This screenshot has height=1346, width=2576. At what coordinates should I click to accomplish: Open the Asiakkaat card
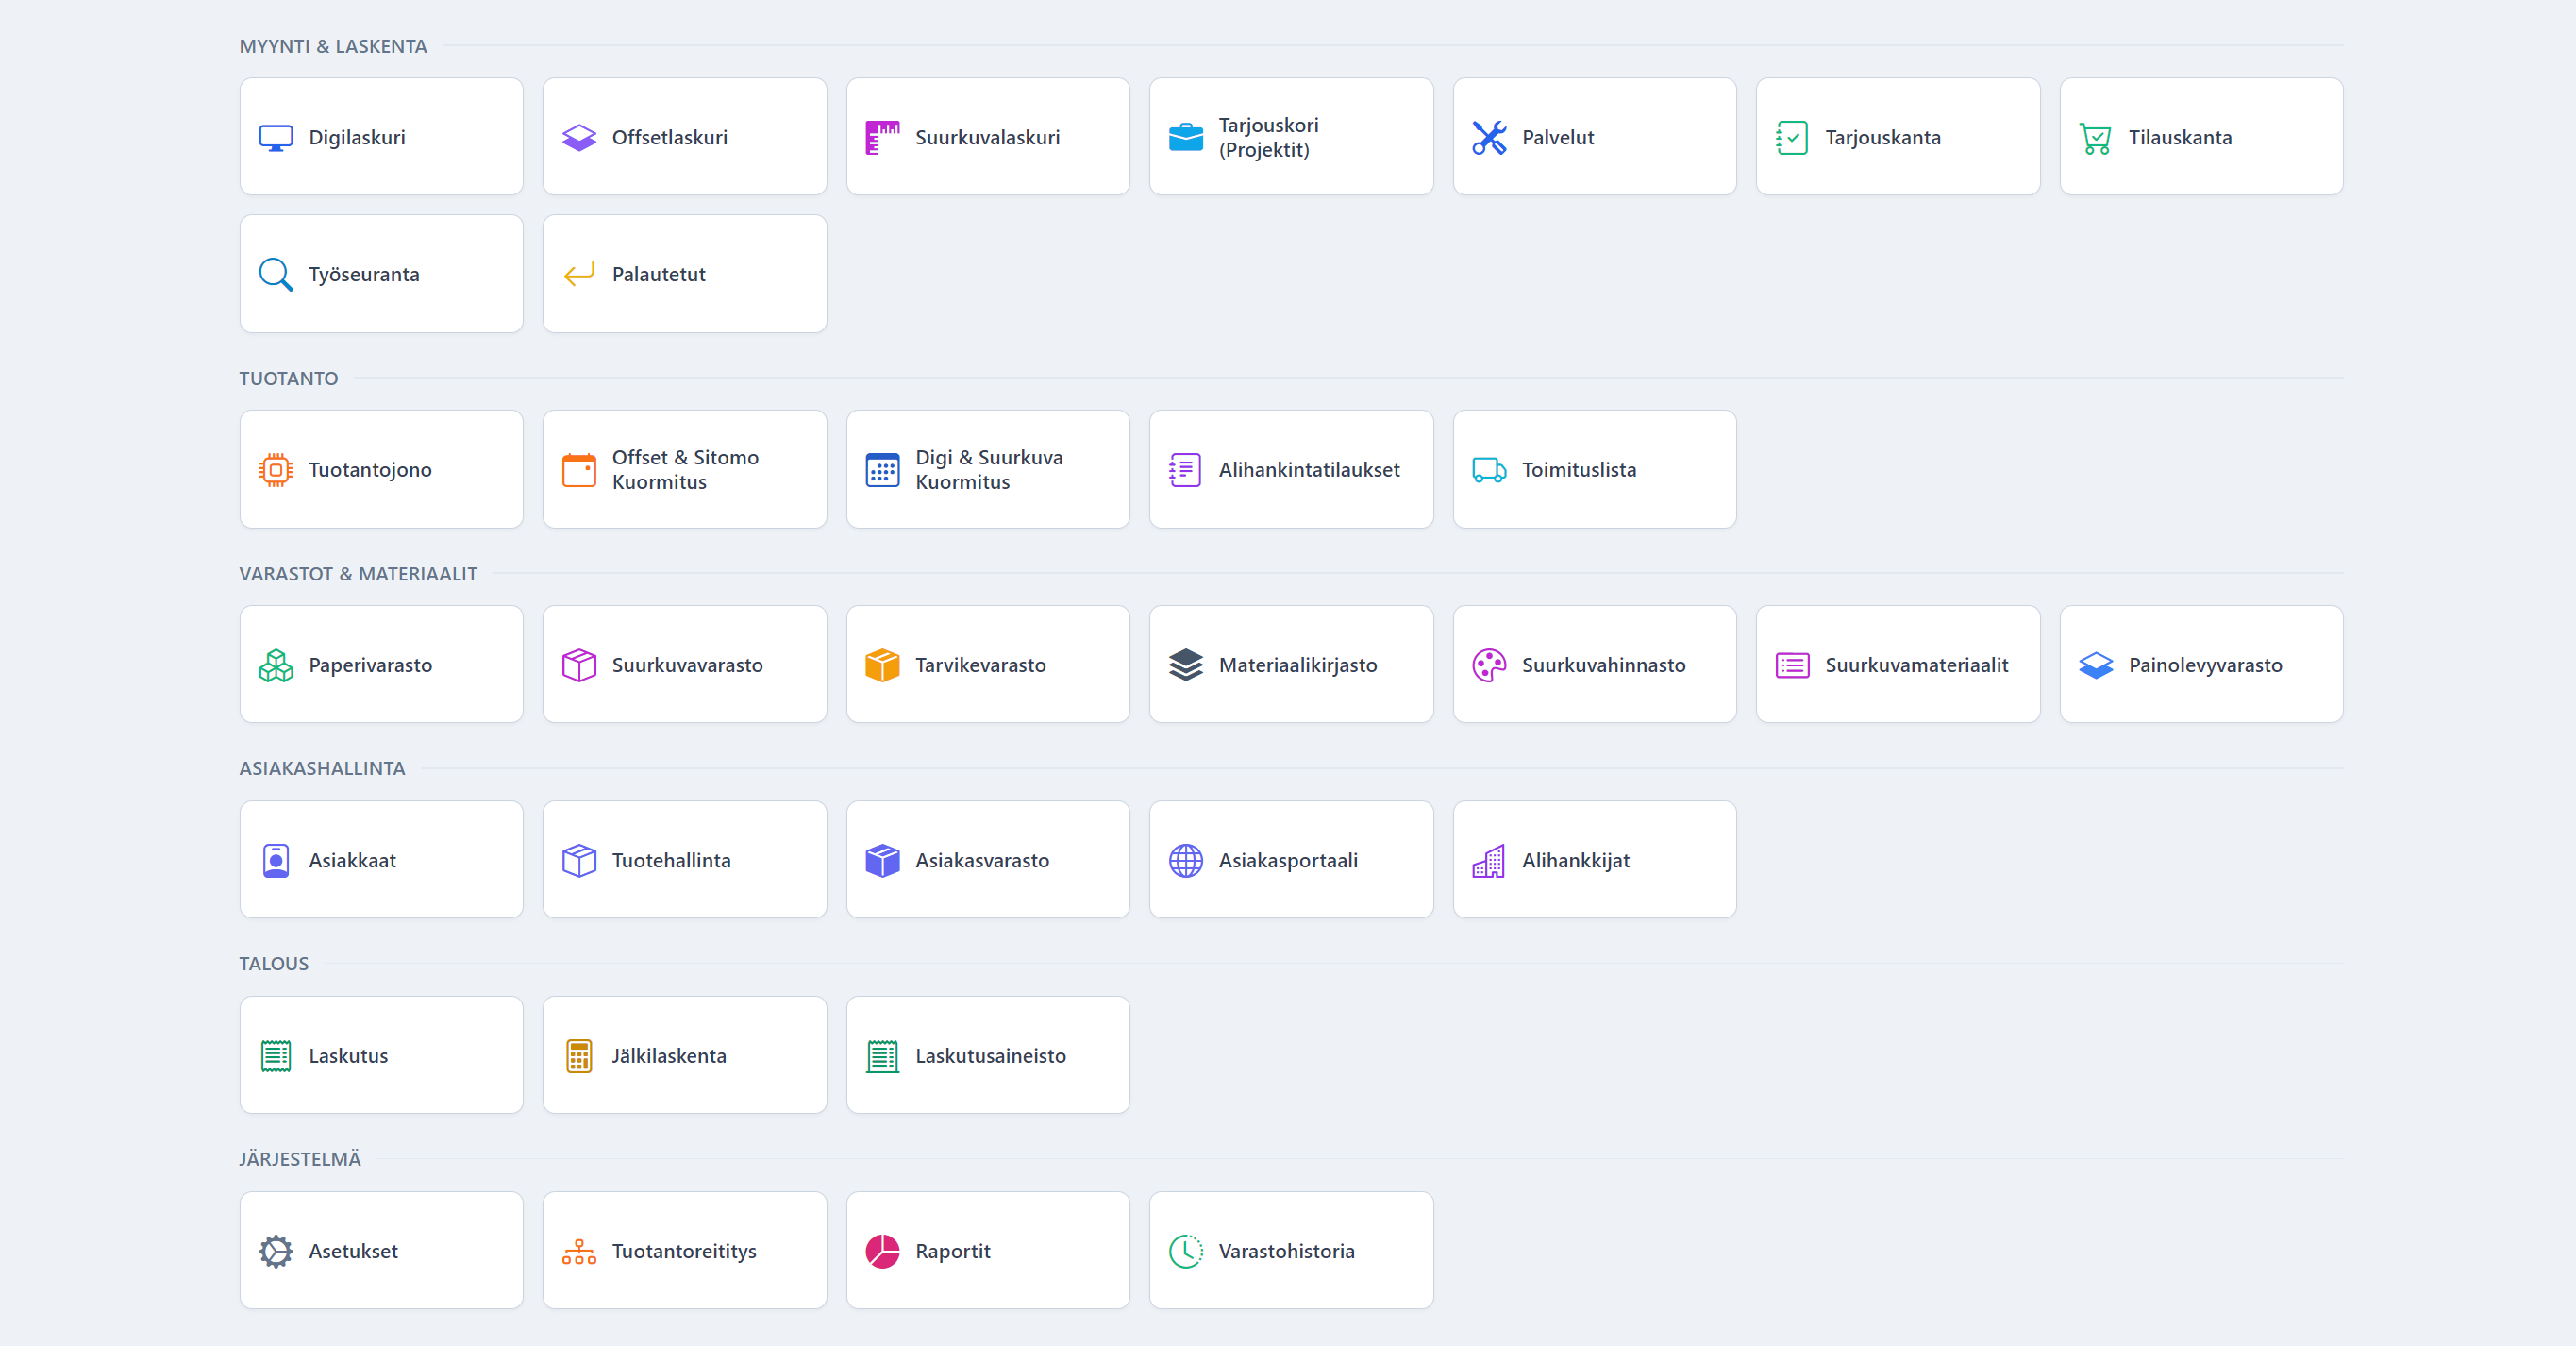coord(381,859)
